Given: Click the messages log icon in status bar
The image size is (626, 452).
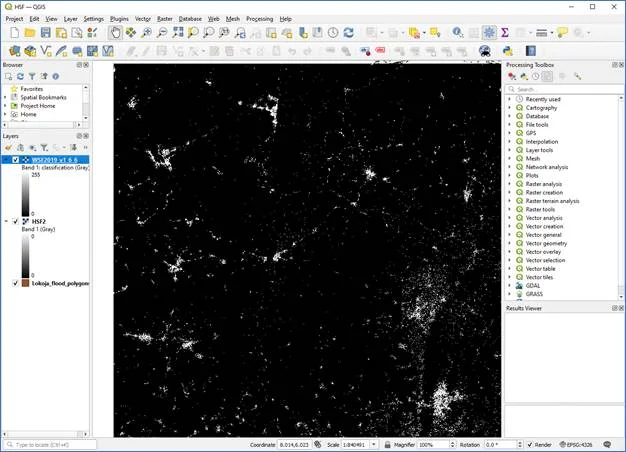Looking at the screenshot, I should pos(607,444).
